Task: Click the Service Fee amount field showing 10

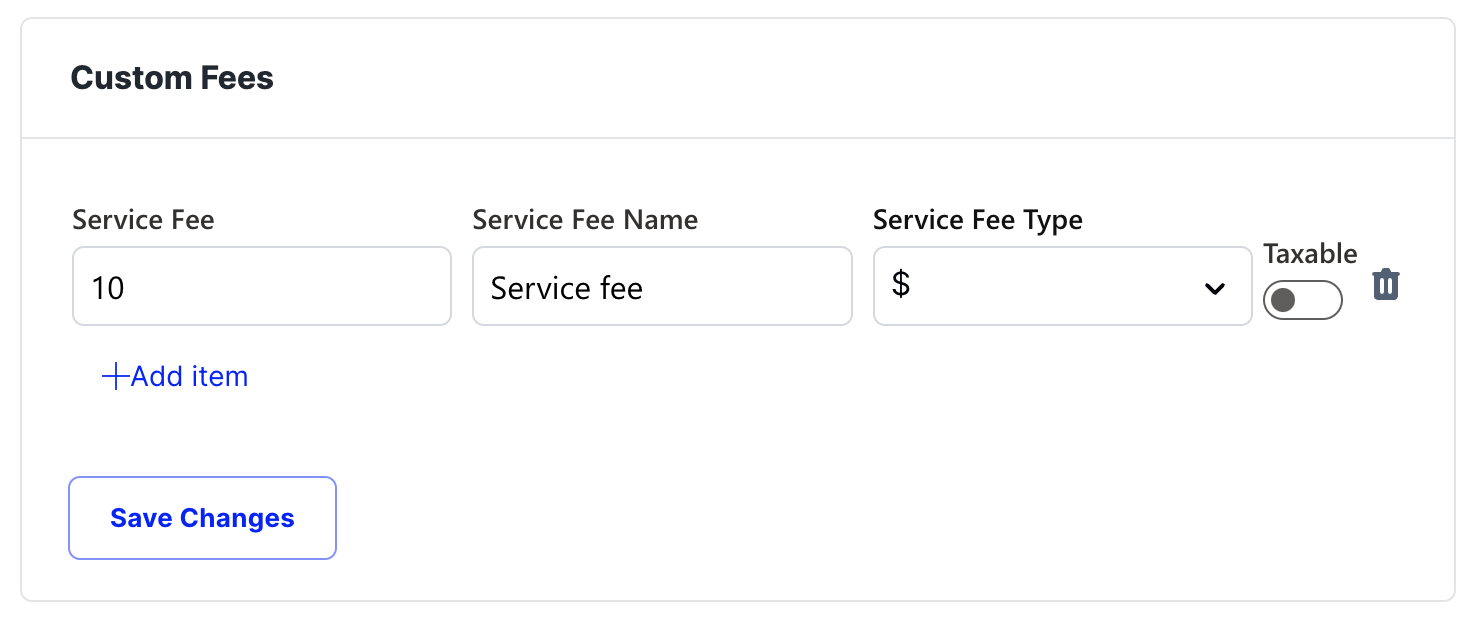Action: pyautogui.click(x=261, y=286)
